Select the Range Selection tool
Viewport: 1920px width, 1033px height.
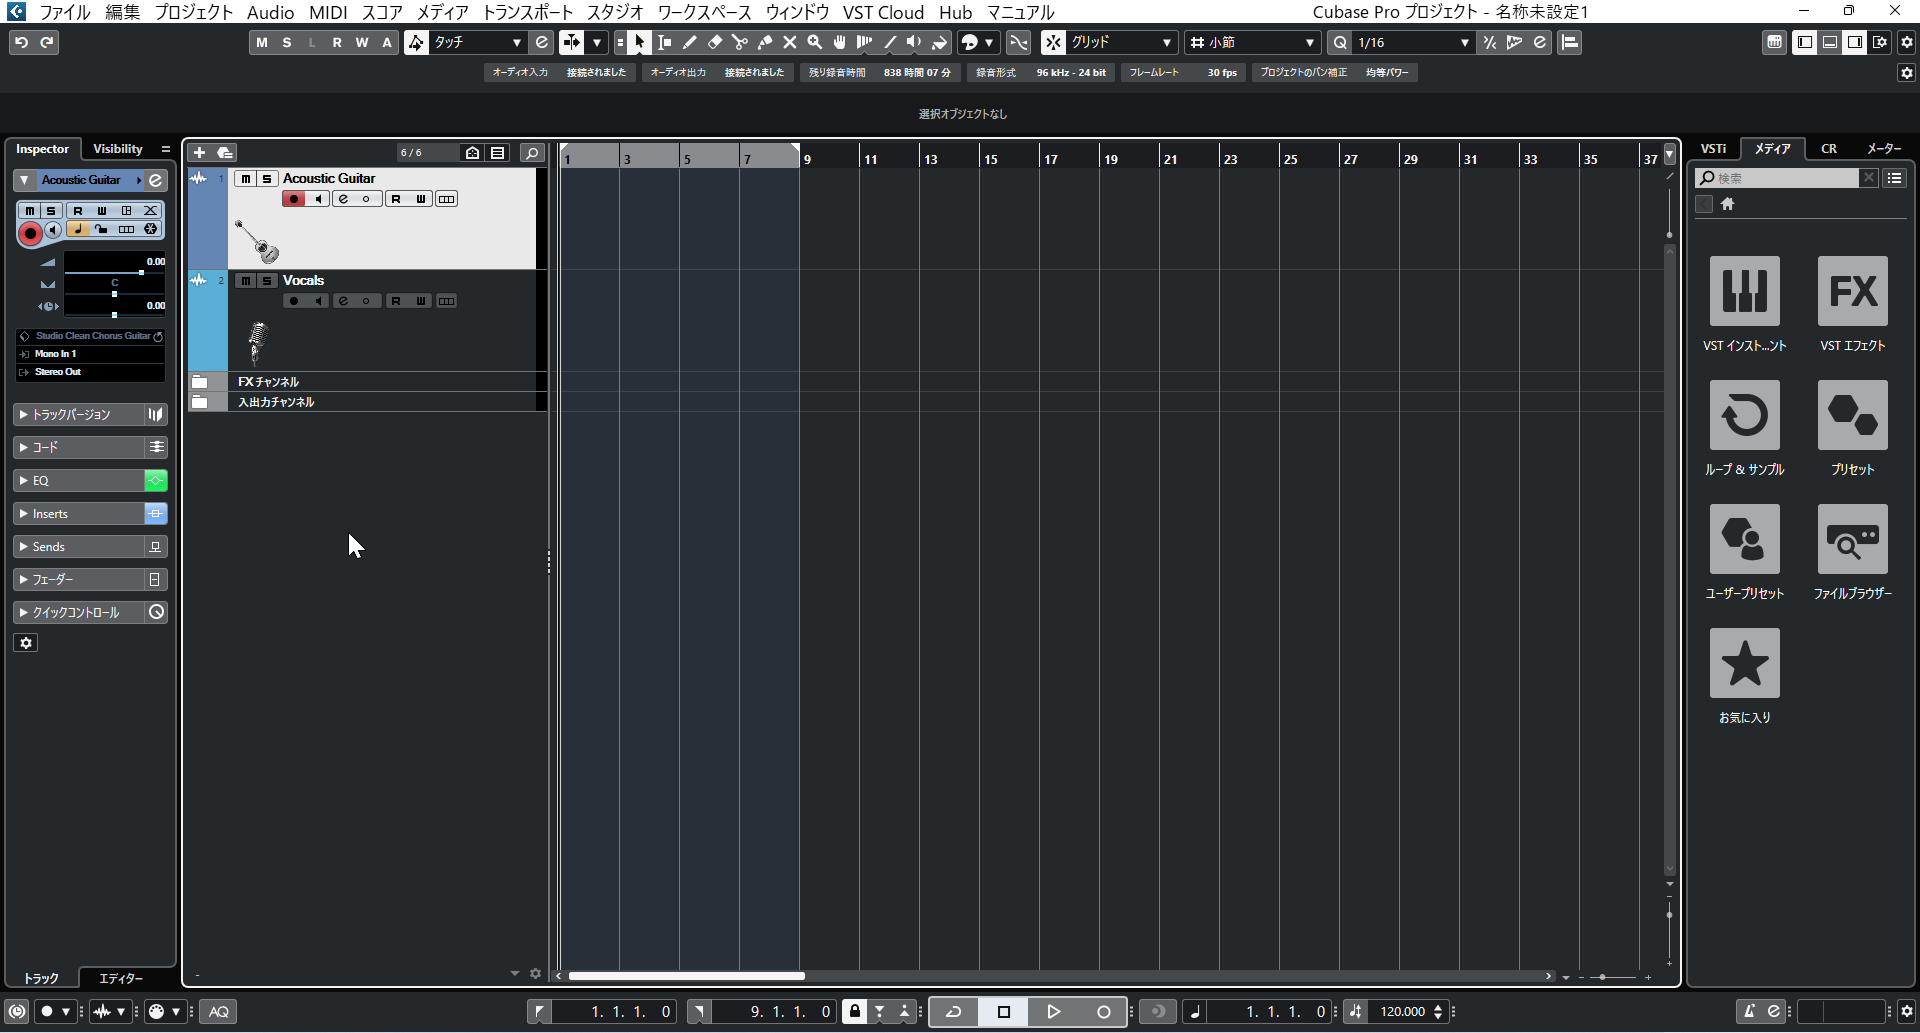point(664,42)
